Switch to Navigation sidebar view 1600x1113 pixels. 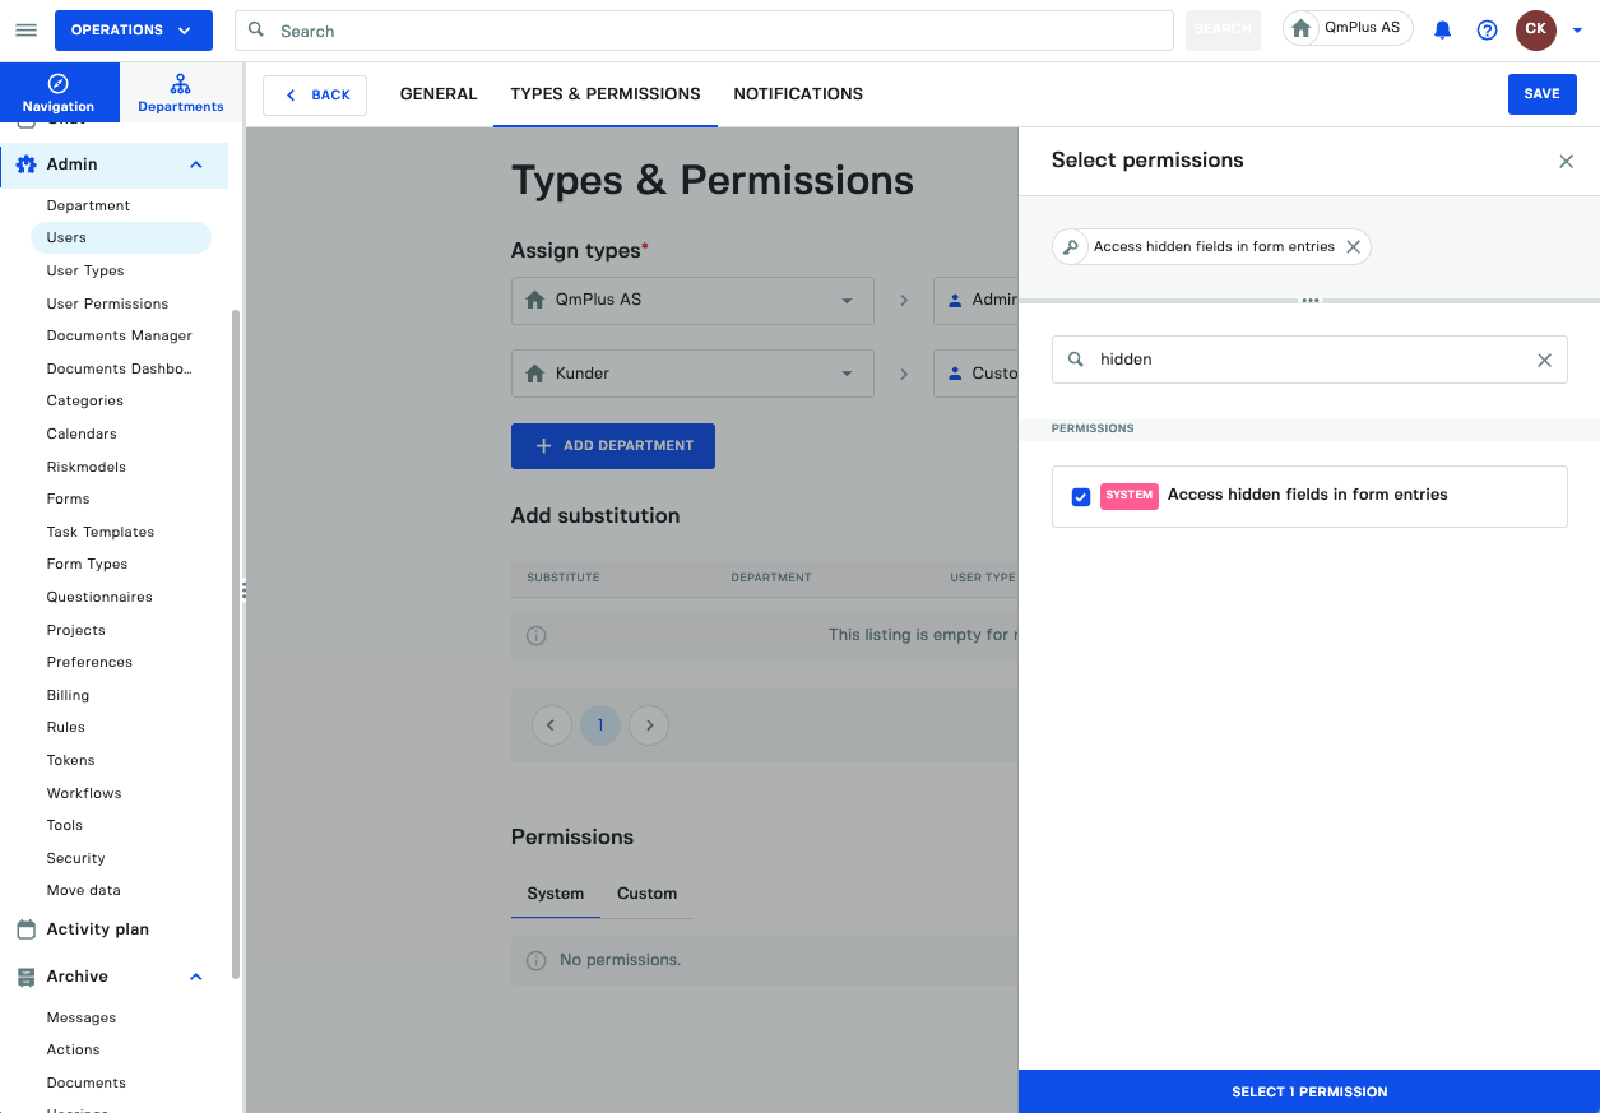click(59, 92)
